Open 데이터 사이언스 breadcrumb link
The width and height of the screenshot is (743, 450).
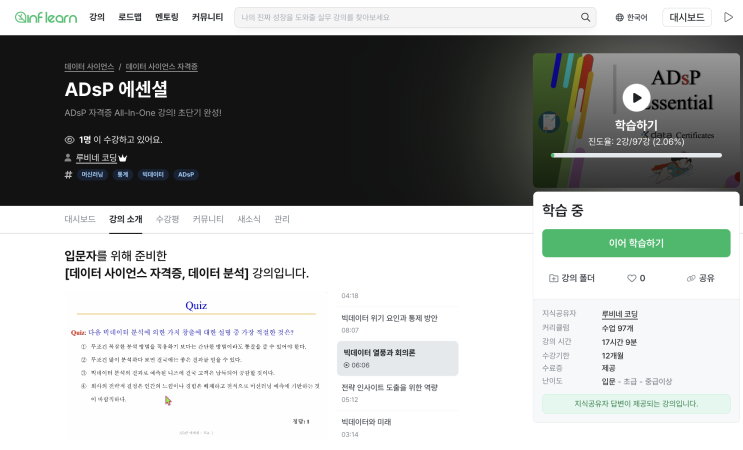[89, 67]
